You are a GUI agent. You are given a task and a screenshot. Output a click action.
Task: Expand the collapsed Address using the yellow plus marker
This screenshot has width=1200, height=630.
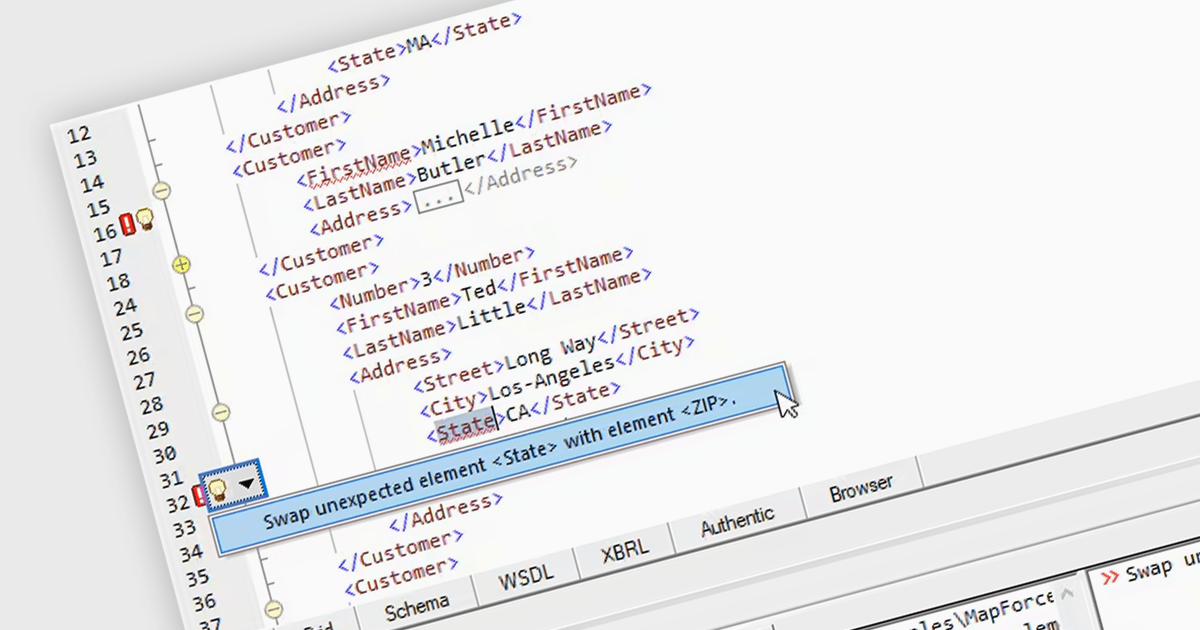(181, 265)
